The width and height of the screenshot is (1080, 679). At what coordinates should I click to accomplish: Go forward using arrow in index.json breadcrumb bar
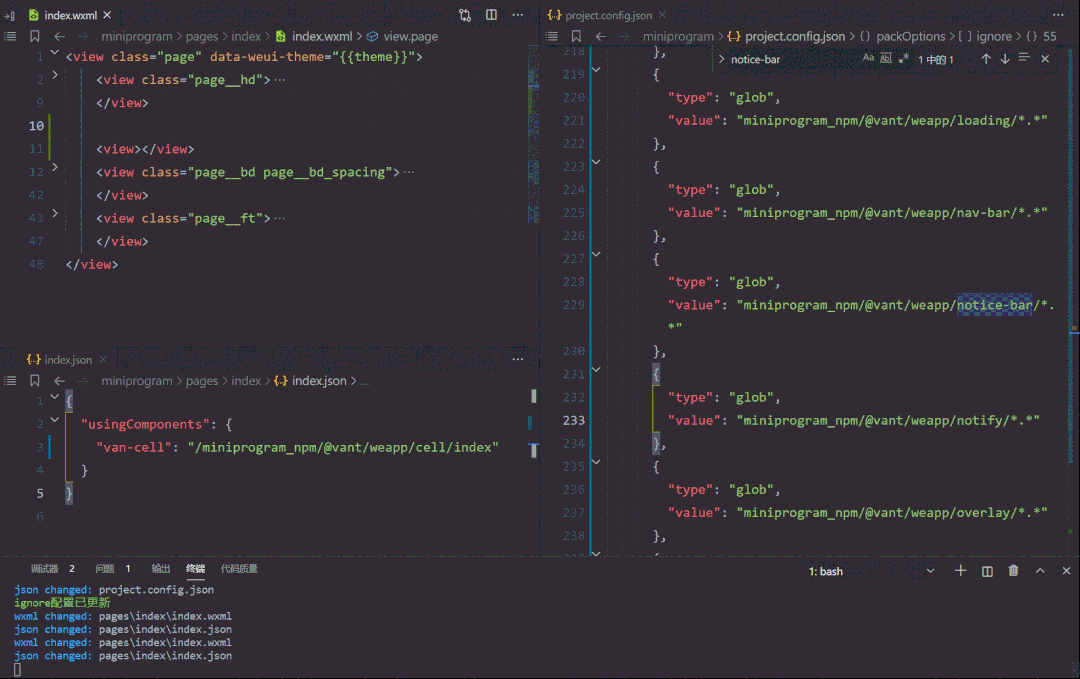click(x=83, y=380)
